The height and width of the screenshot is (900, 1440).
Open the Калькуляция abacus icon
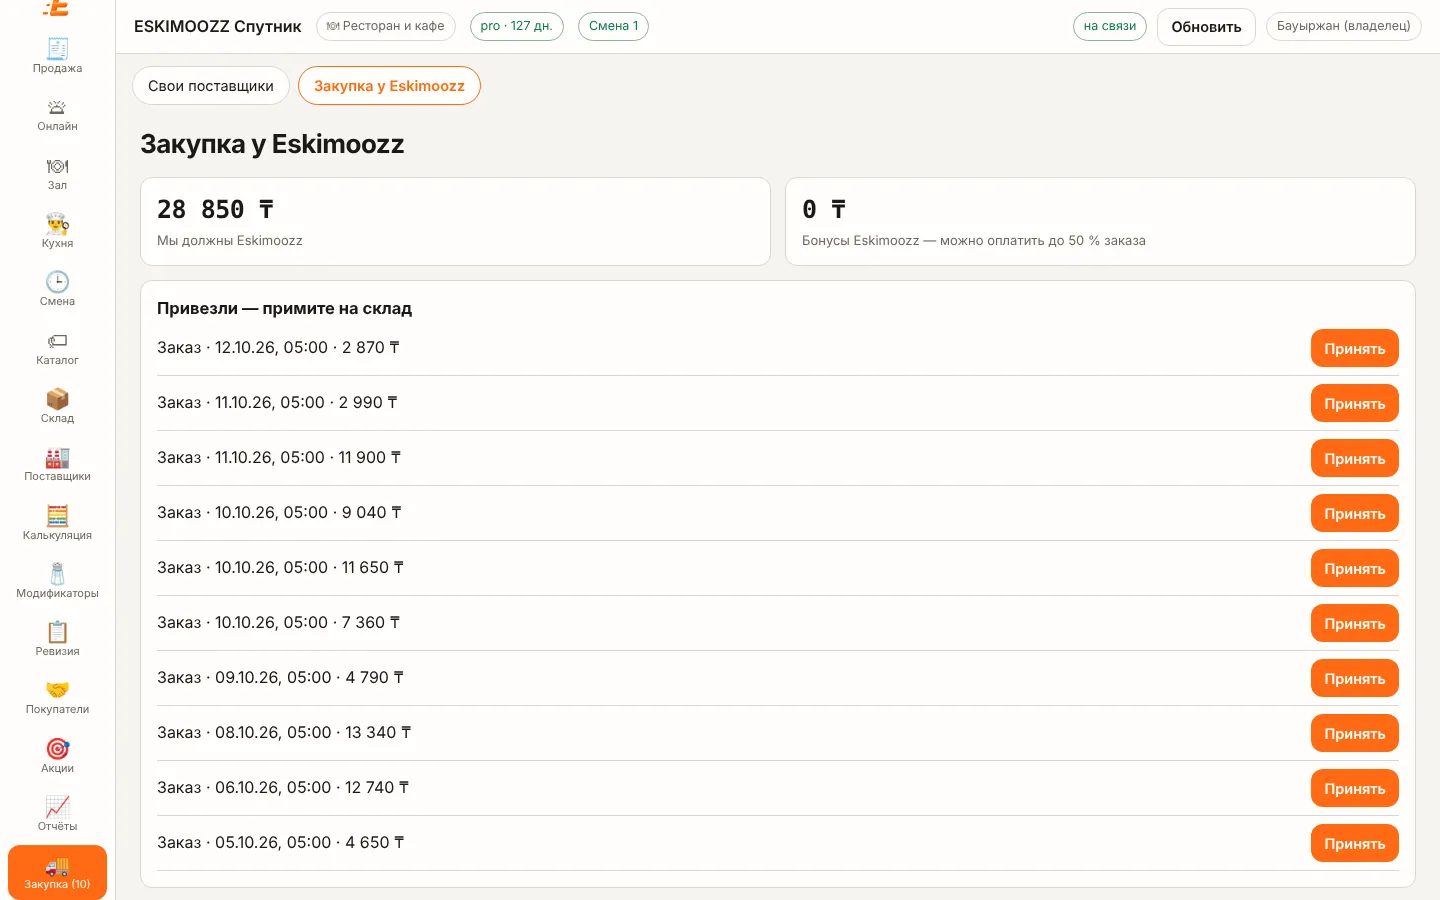point(57,515)
